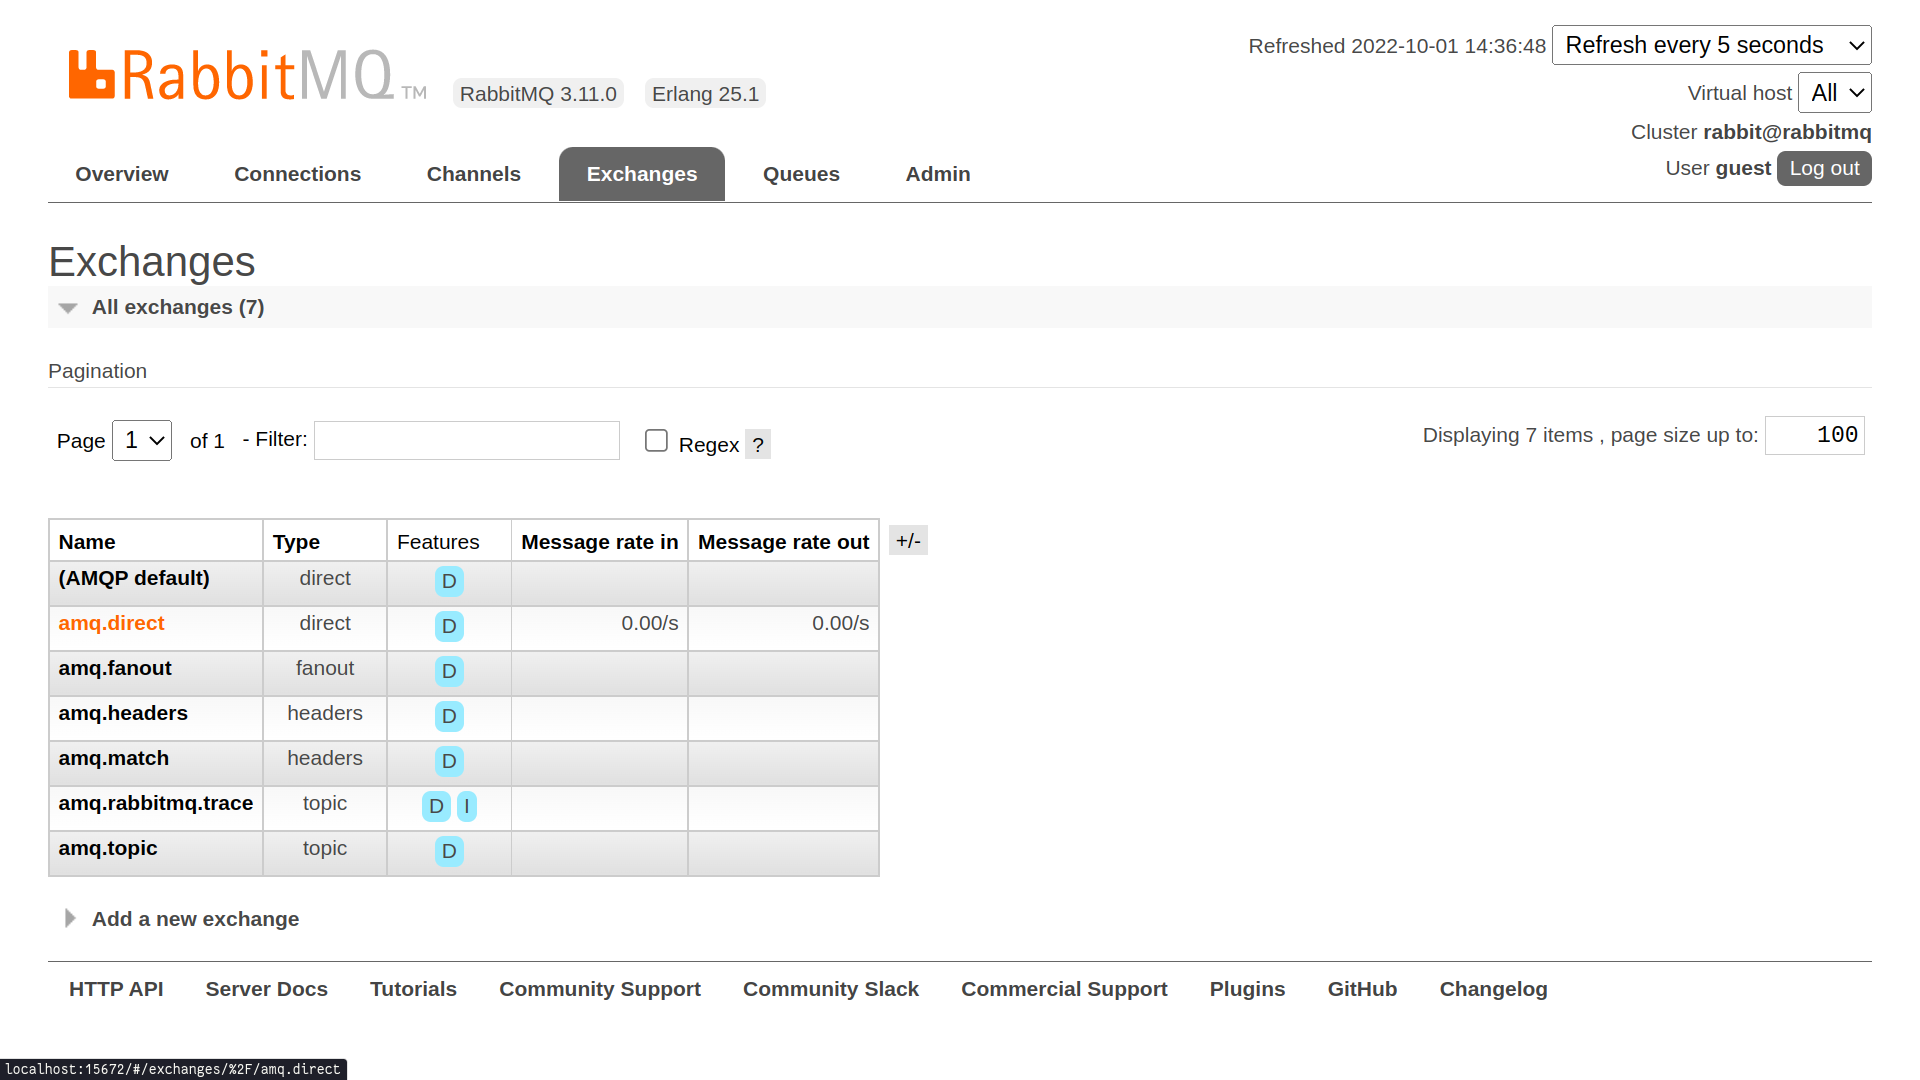
Task: Click the Regex help question mark
Action: 758,445
